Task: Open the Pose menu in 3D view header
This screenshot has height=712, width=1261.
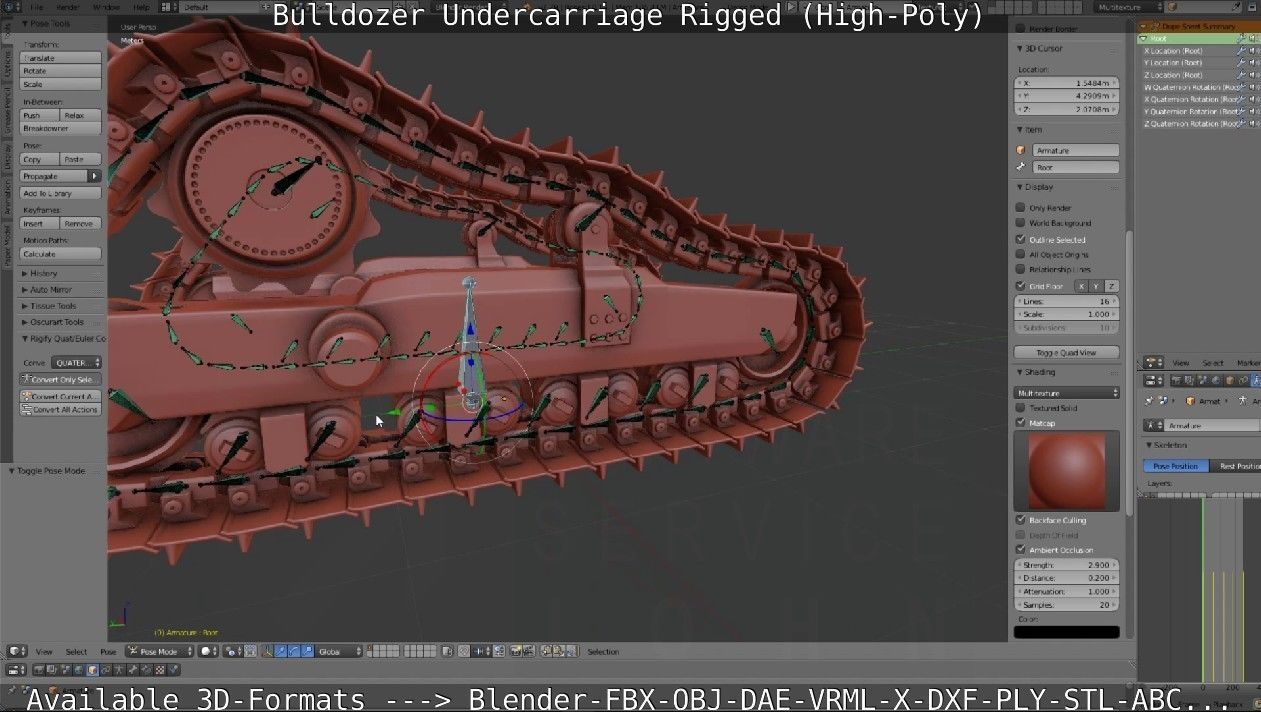Action: (x=108, y=651)
